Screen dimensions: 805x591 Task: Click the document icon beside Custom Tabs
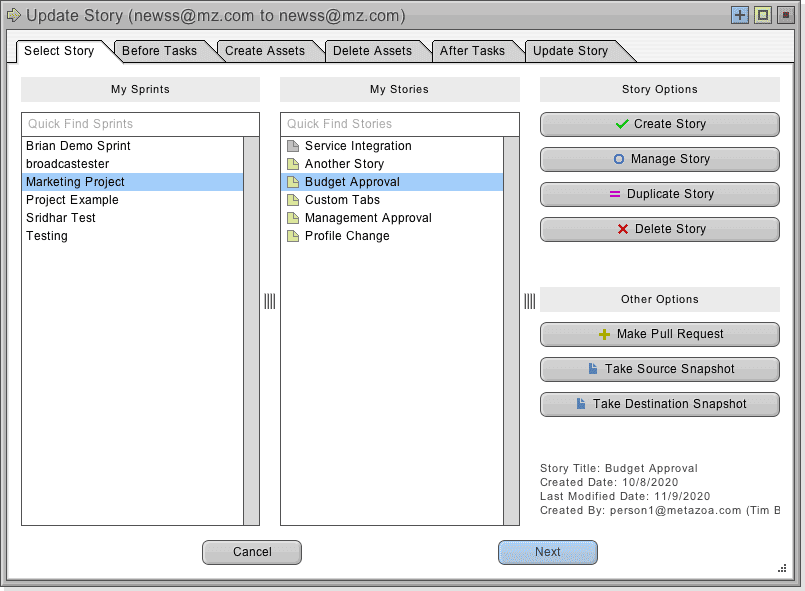[x=293, y=200]
